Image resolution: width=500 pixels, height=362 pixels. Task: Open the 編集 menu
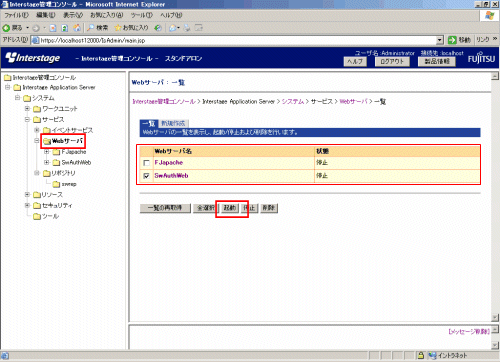coord(45,15)
